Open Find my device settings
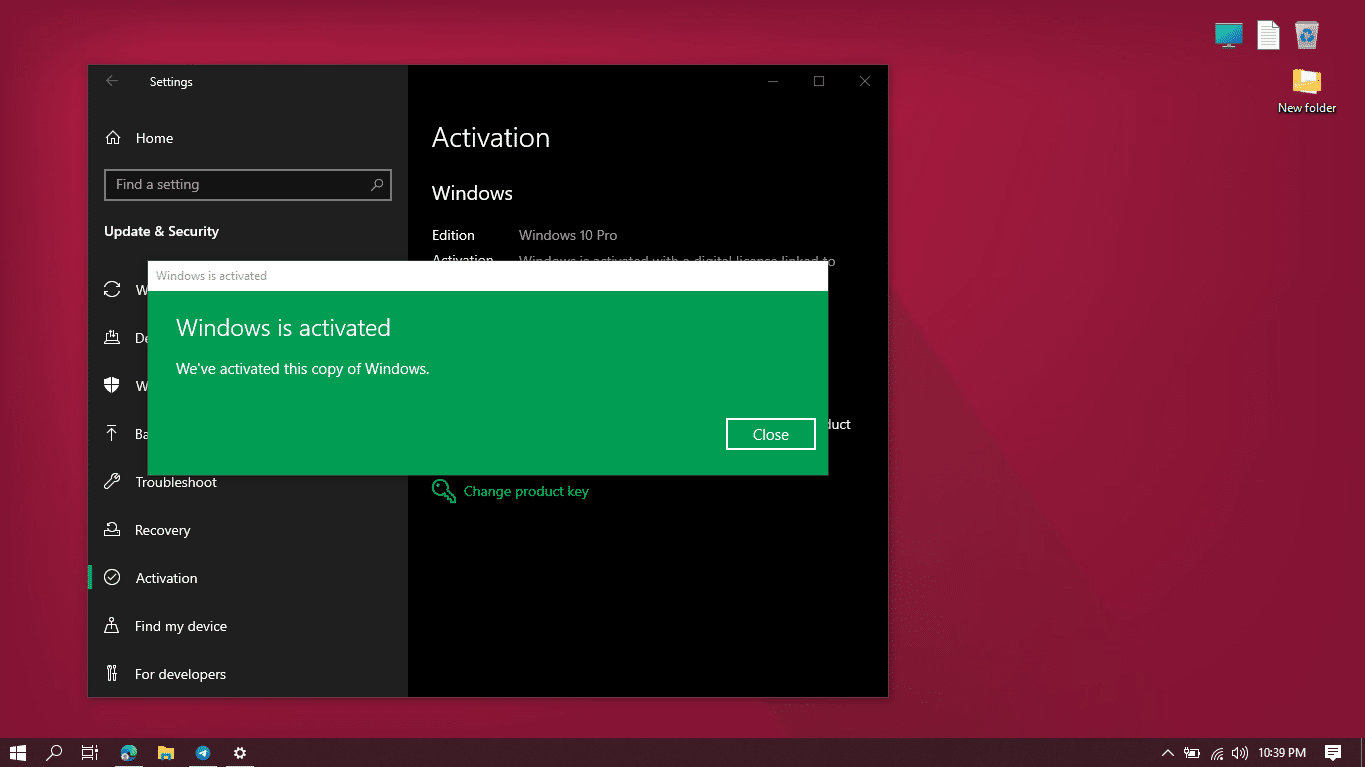Image resolution: width=1365 pixels, height=767 pixels. pos(178,625)
